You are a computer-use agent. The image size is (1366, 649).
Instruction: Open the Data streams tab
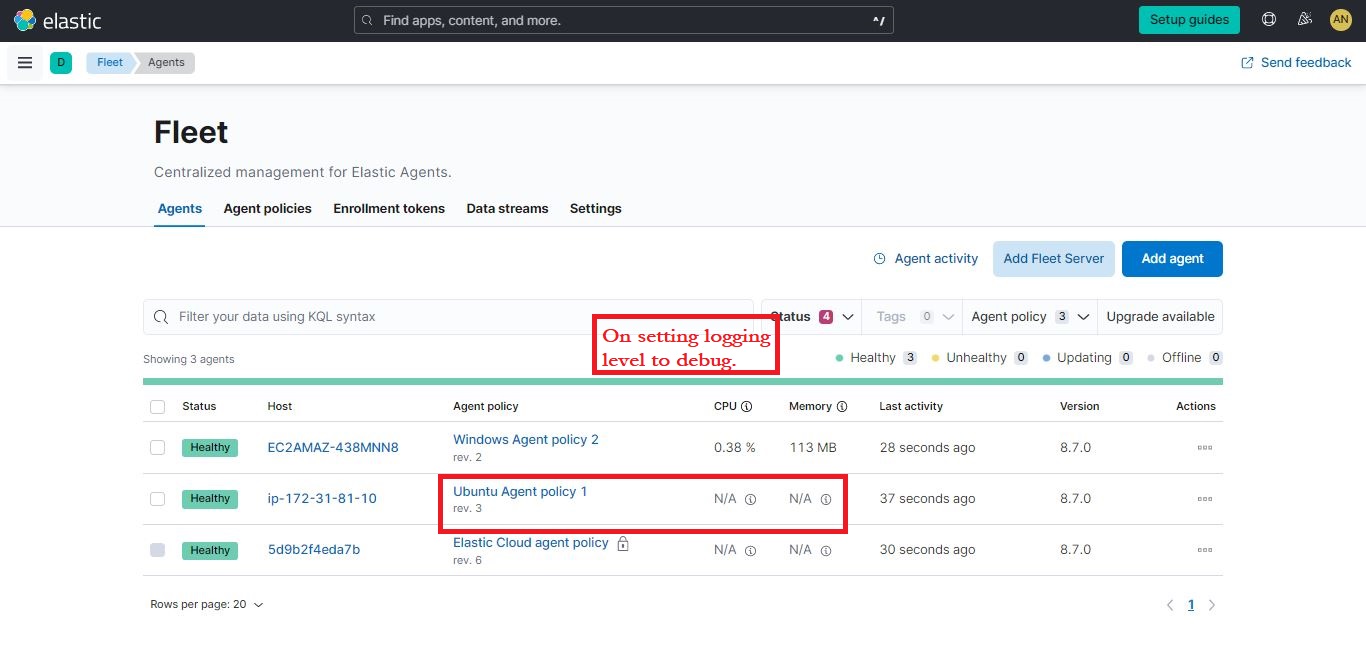pos(507,208)
